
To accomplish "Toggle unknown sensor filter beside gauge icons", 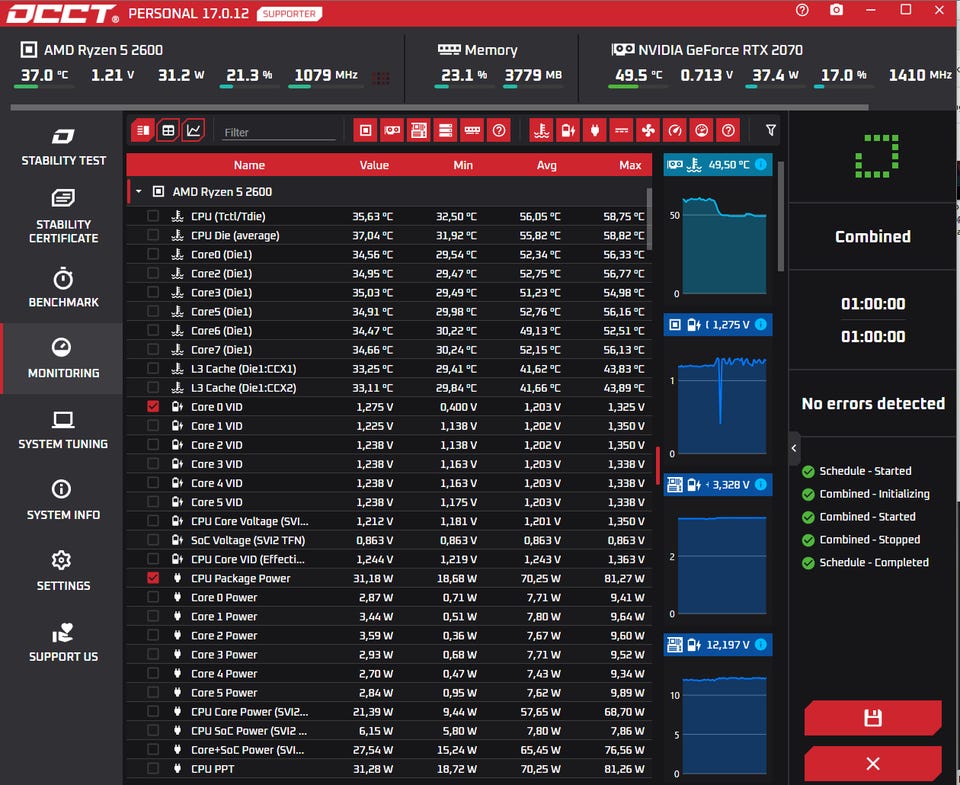I will (x=728, y=130).
